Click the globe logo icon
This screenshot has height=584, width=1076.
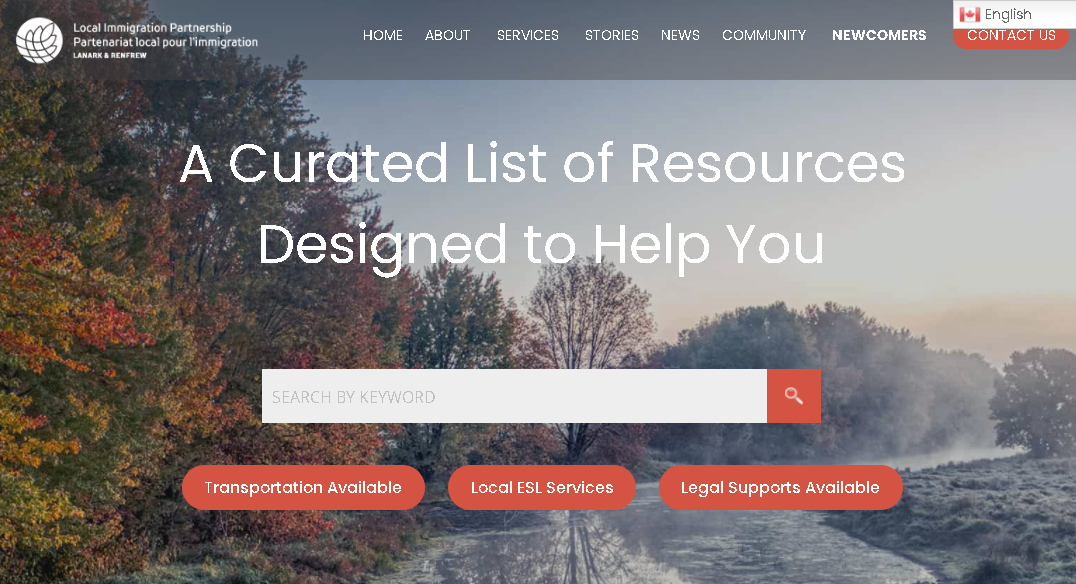[x=40, y=40]
